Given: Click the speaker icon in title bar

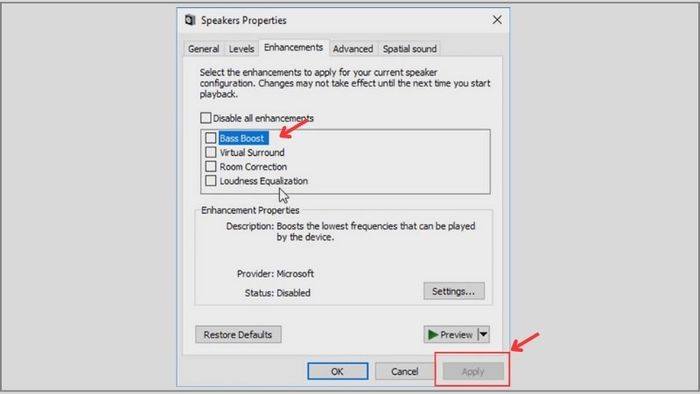Looking at the screenshot, I should pos(190,20).
